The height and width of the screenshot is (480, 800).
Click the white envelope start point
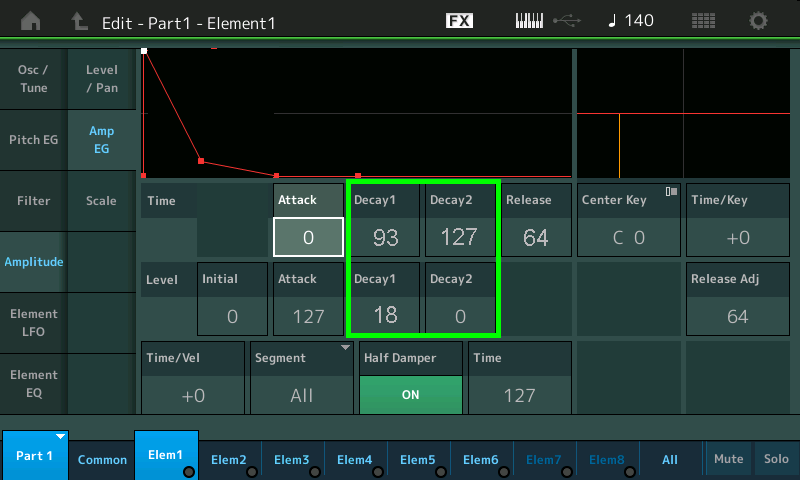[x=144, y=51]
